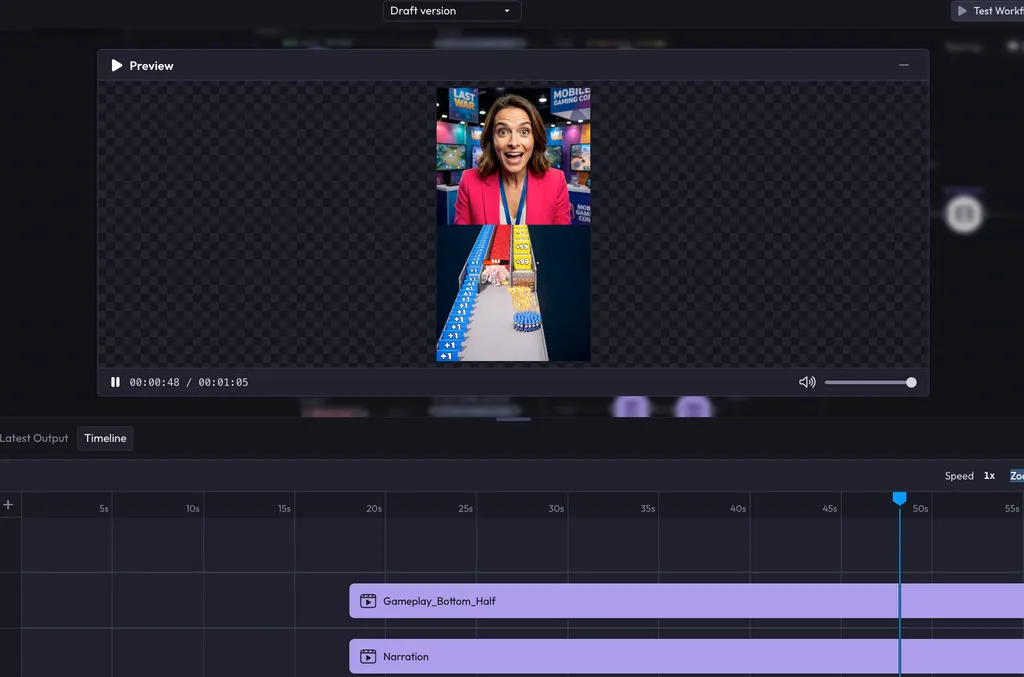Pause the preview playback
The image size is (1024, 677).
pyautogui.click(x=116, y=382)
